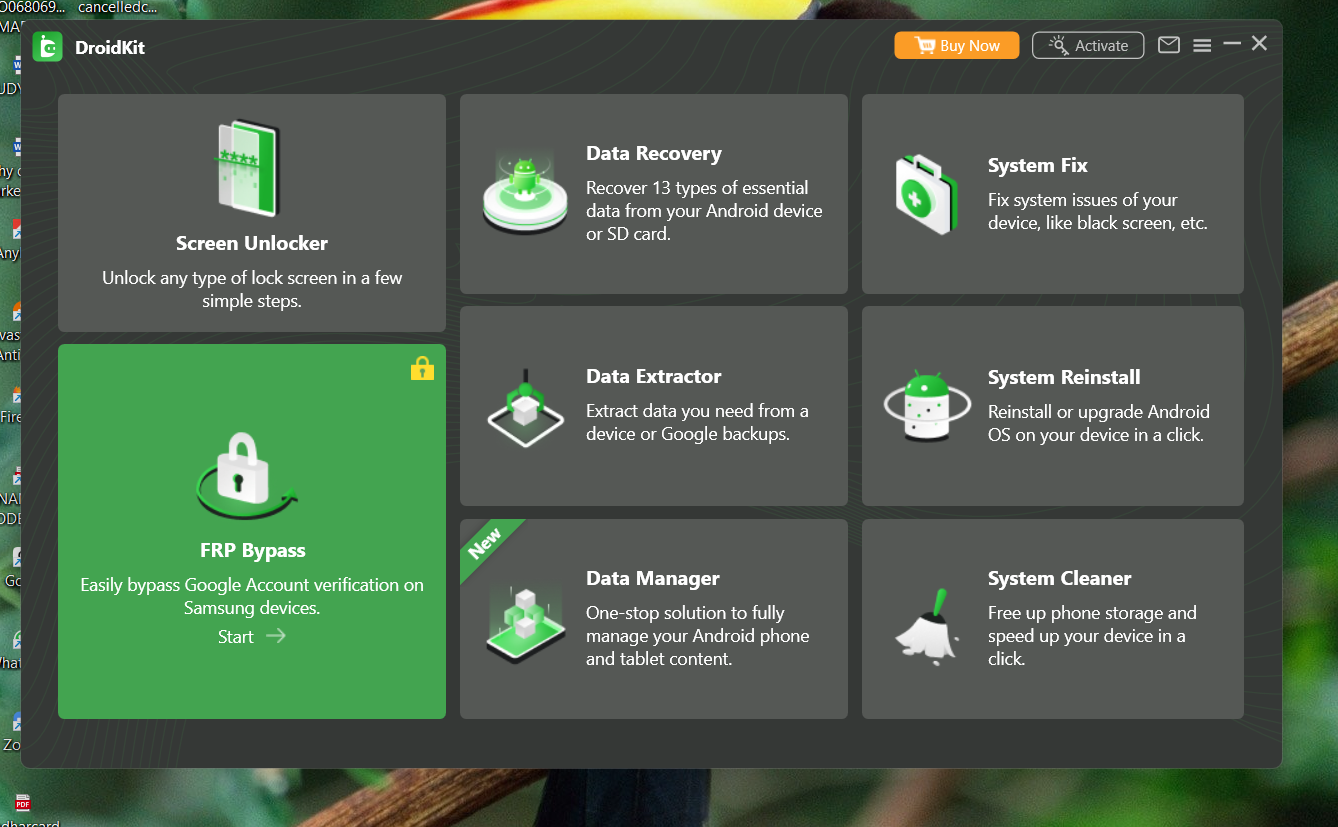Viewport: 1338px width, 827px height.
Task: Click 'One-stop solution' description text
Action: click(698, 636)
